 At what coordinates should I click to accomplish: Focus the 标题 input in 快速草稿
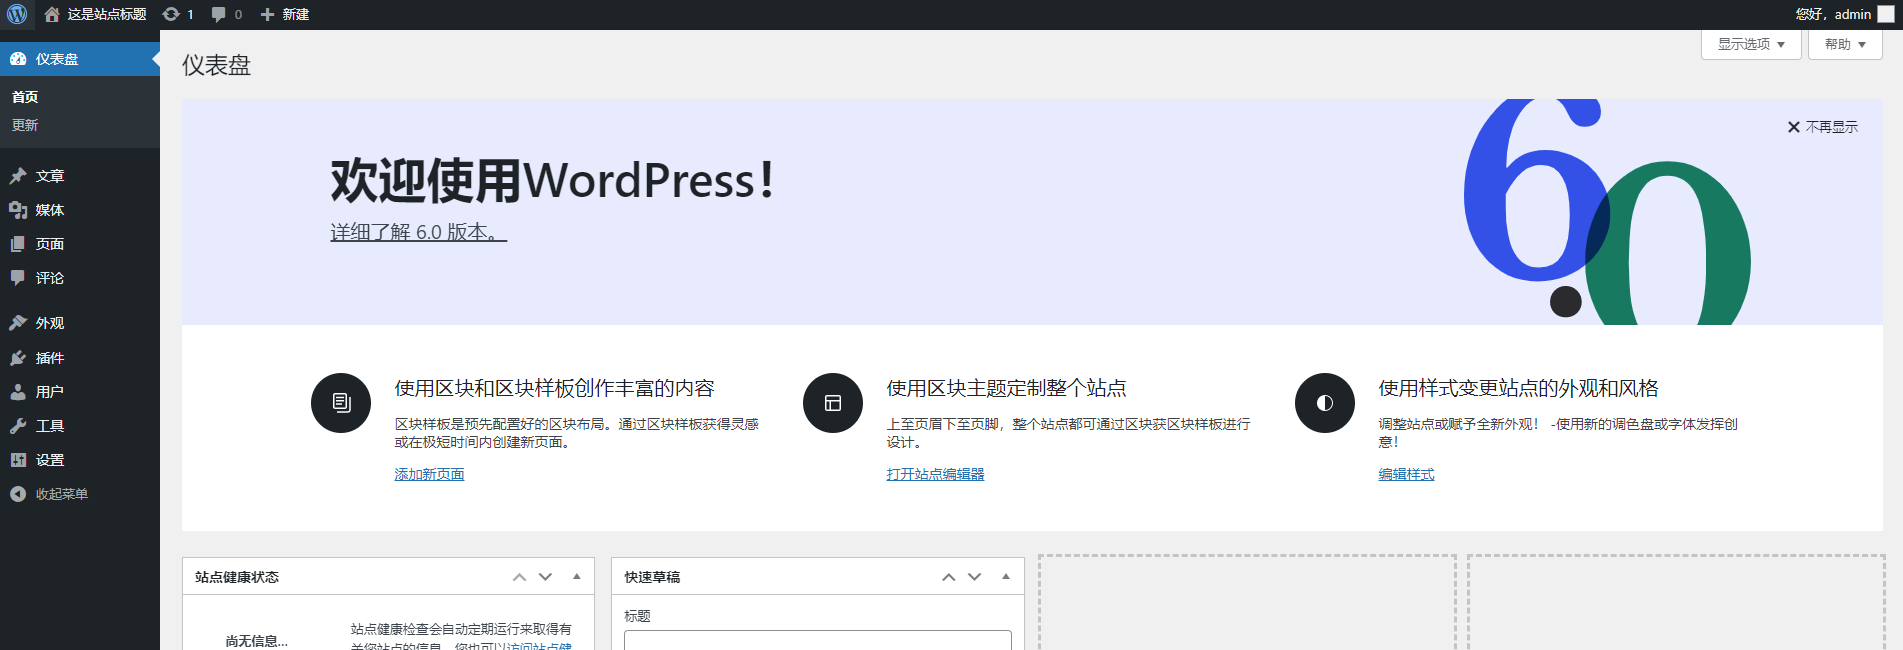coord(818,640)
